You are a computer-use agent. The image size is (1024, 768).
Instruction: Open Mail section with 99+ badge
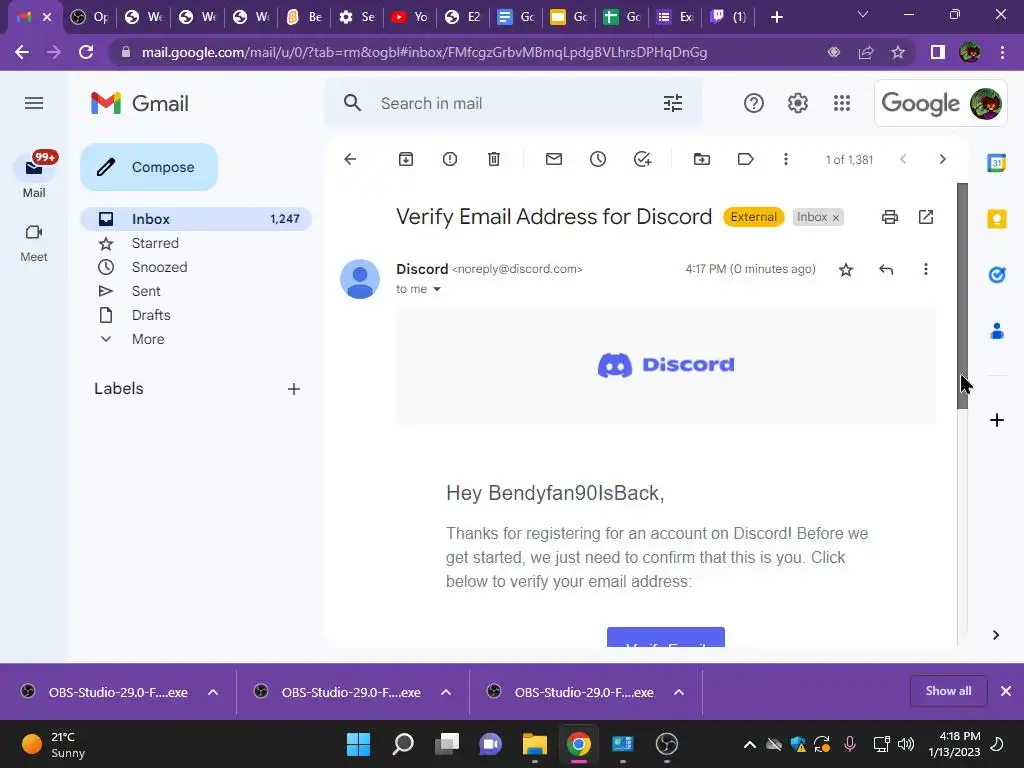coord(34,175)
